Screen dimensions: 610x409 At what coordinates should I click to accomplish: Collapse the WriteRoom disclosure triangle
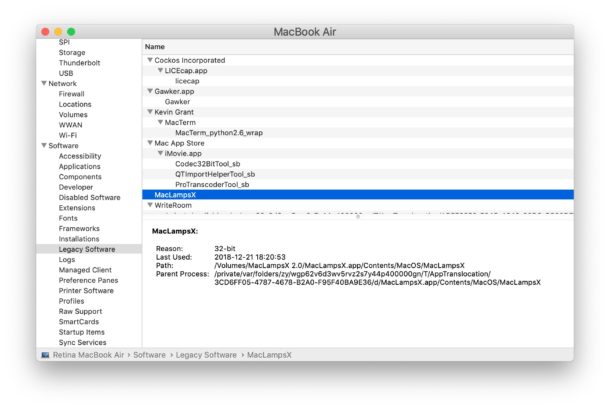coord(150,205)
